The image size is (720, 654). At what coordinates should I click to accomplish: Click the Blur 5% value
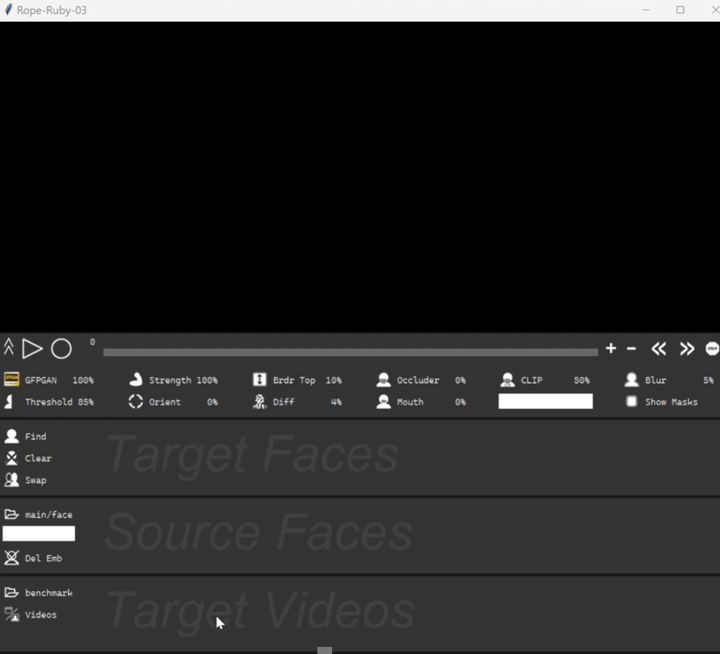click(709, 380)
